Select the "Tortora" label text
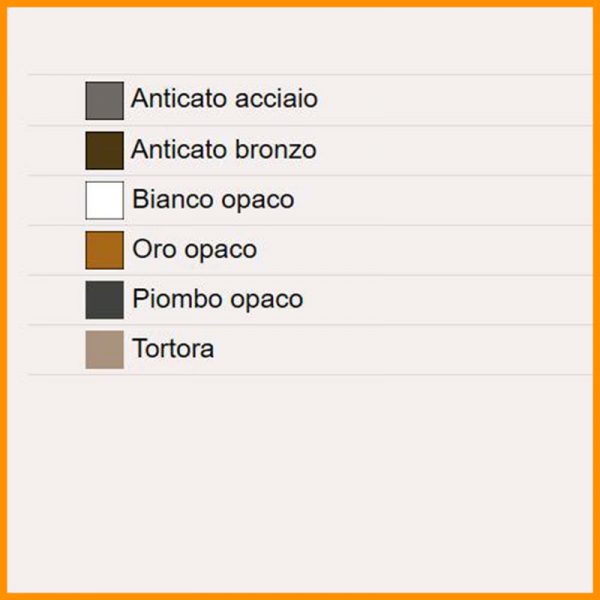 coord(173,350)
